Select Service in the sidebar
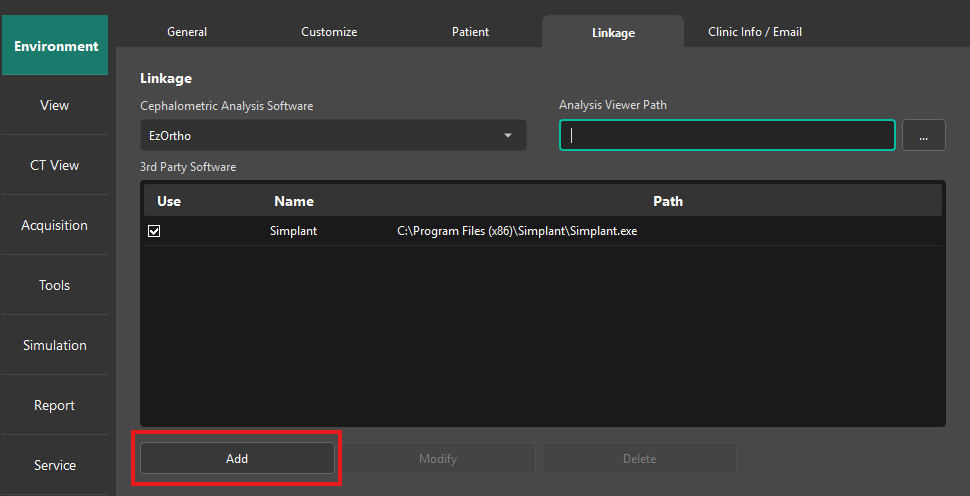This screenshot has height=496, width=970. (55, 465)
